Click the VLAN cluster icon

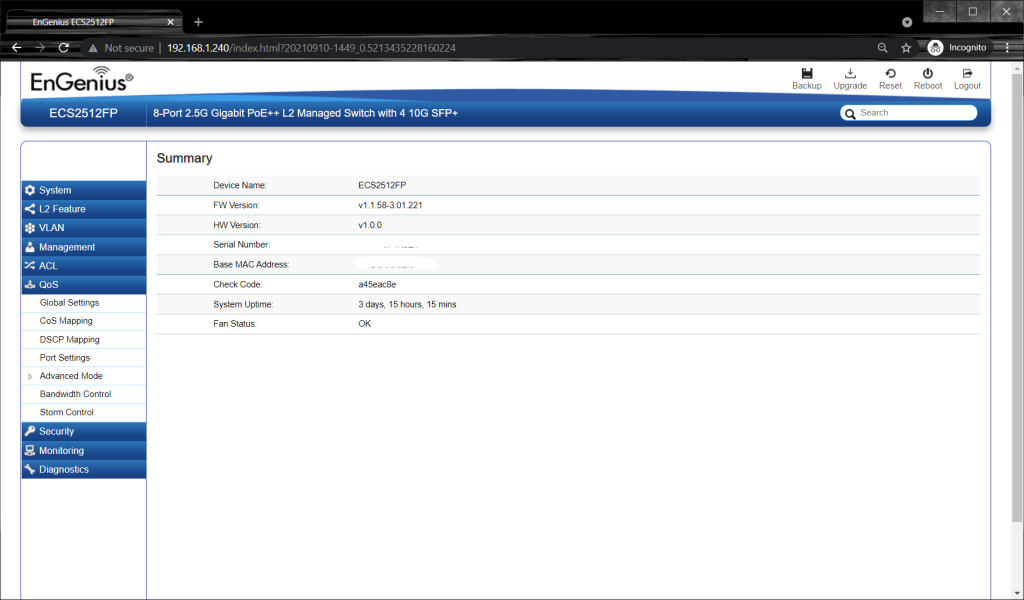(30, 228)
